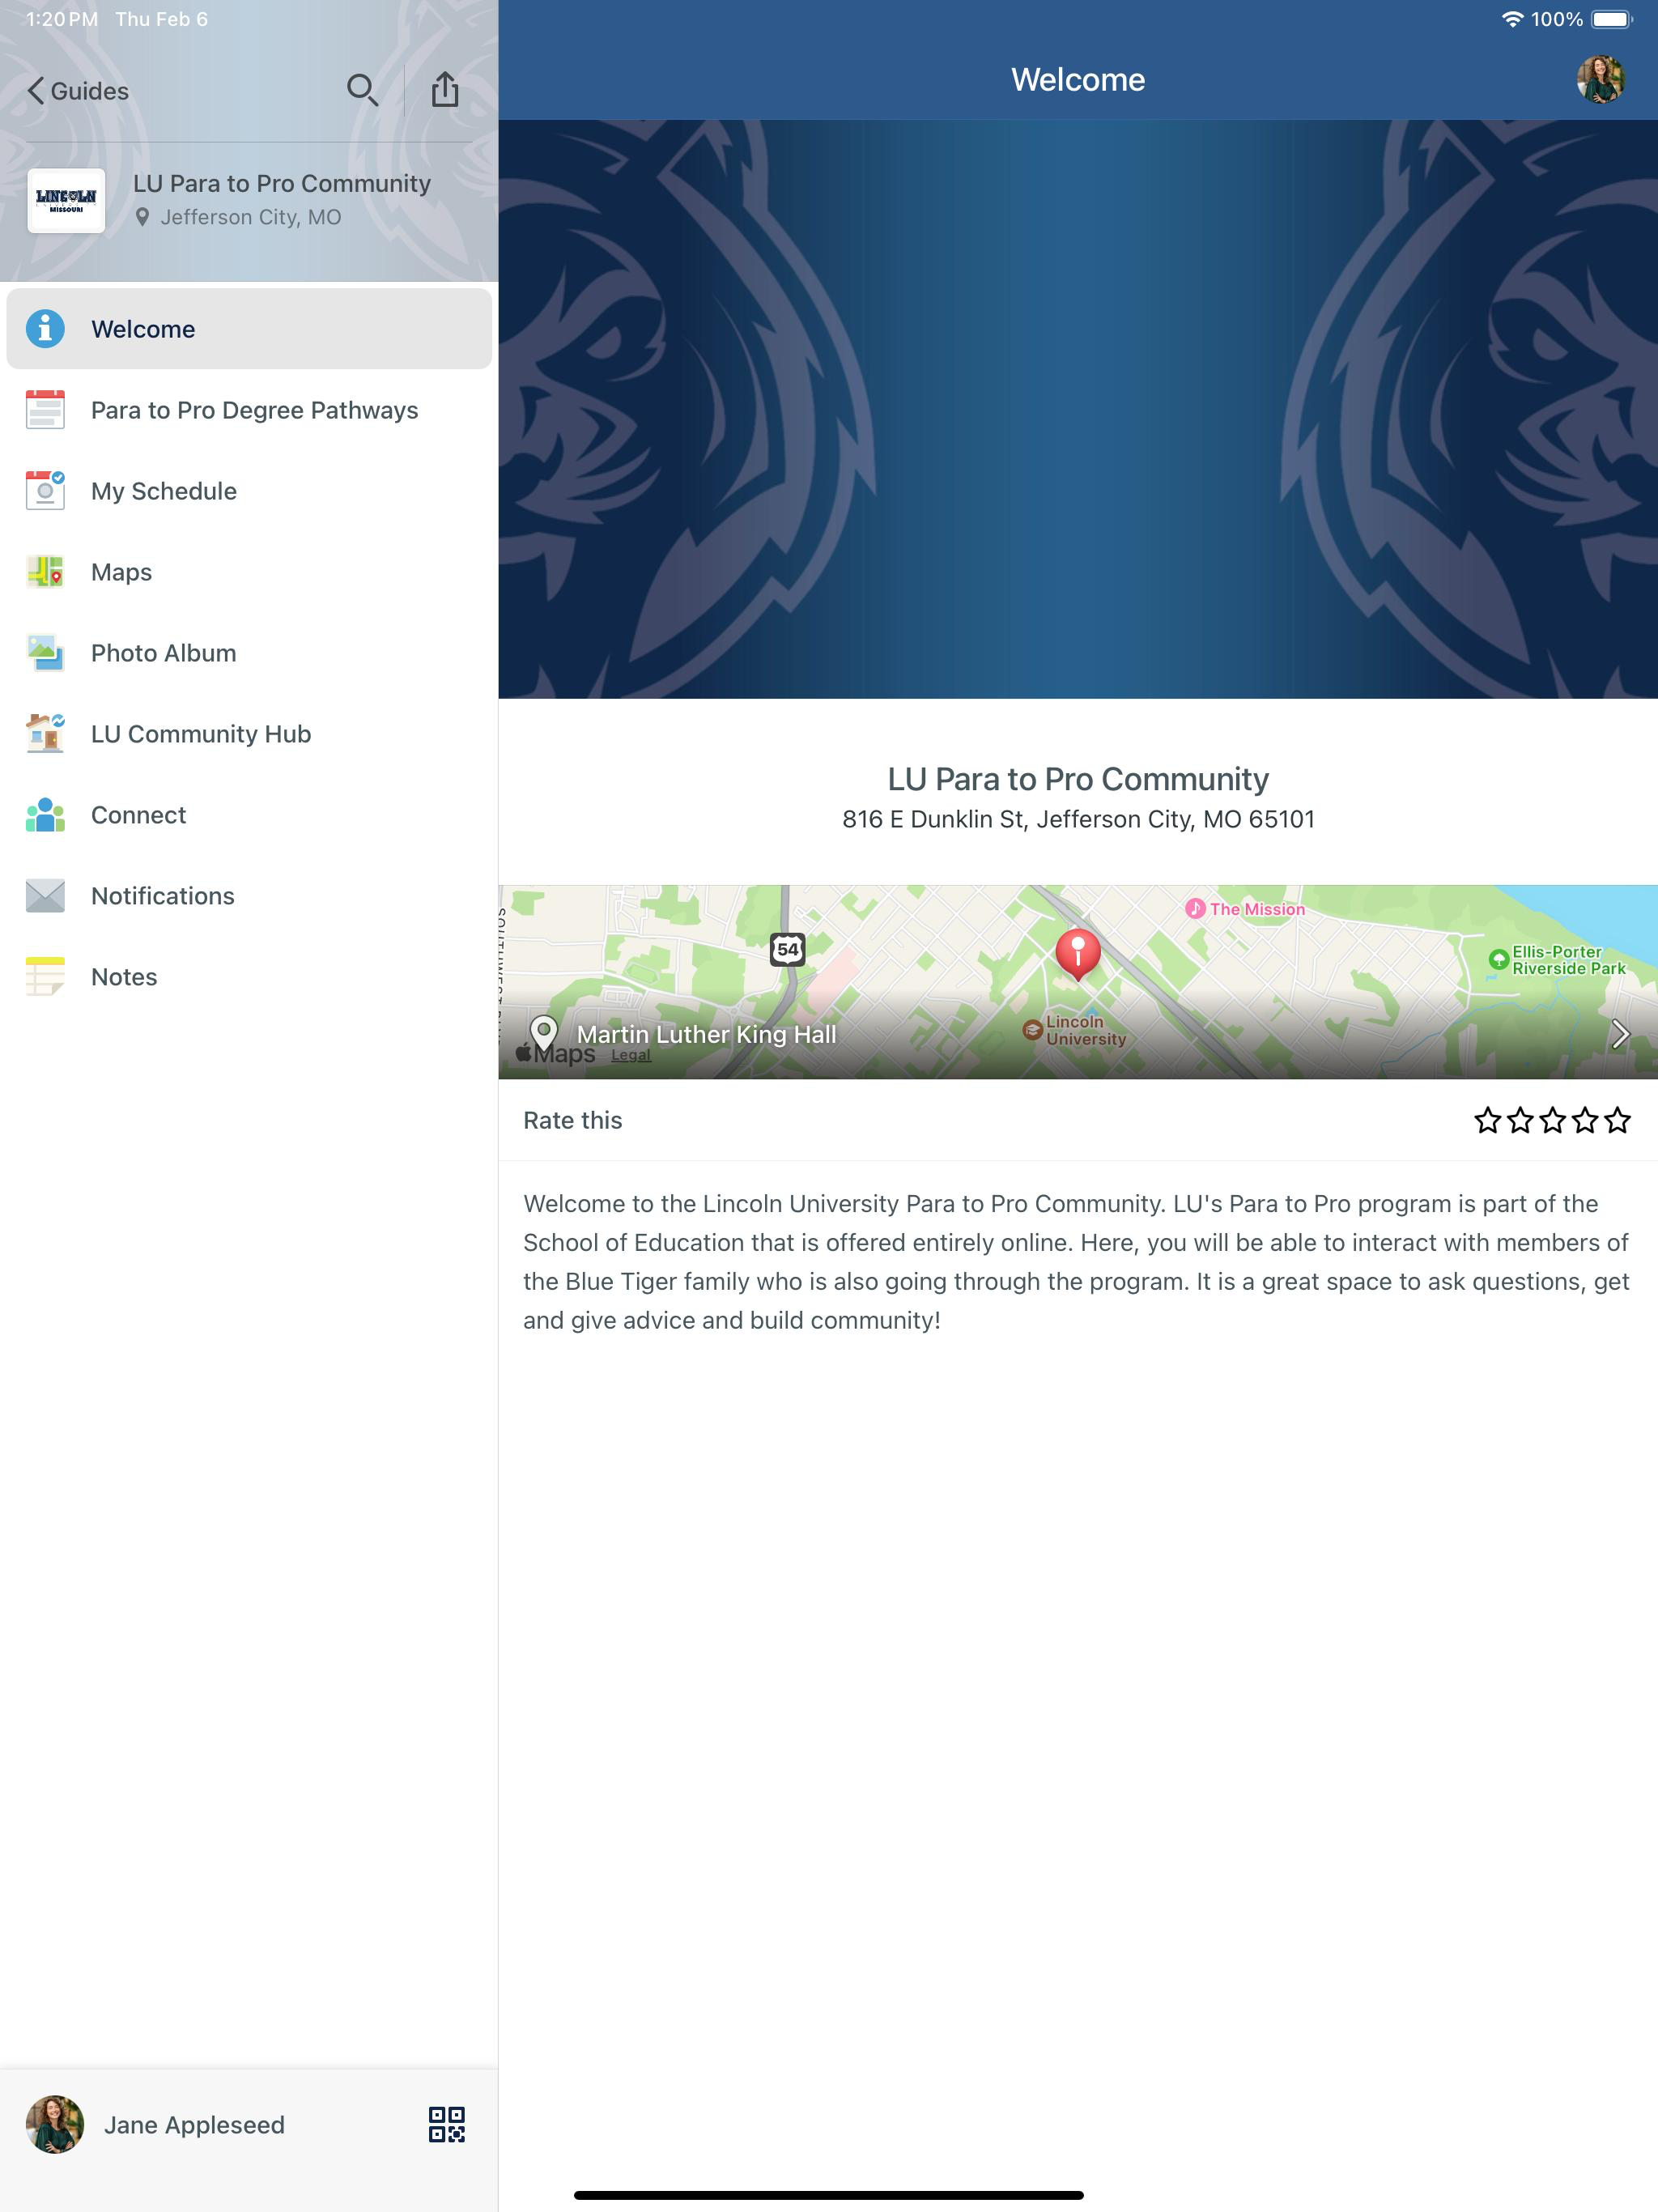
Task: Open the search magnifier icon
Action: click(362, 90)
